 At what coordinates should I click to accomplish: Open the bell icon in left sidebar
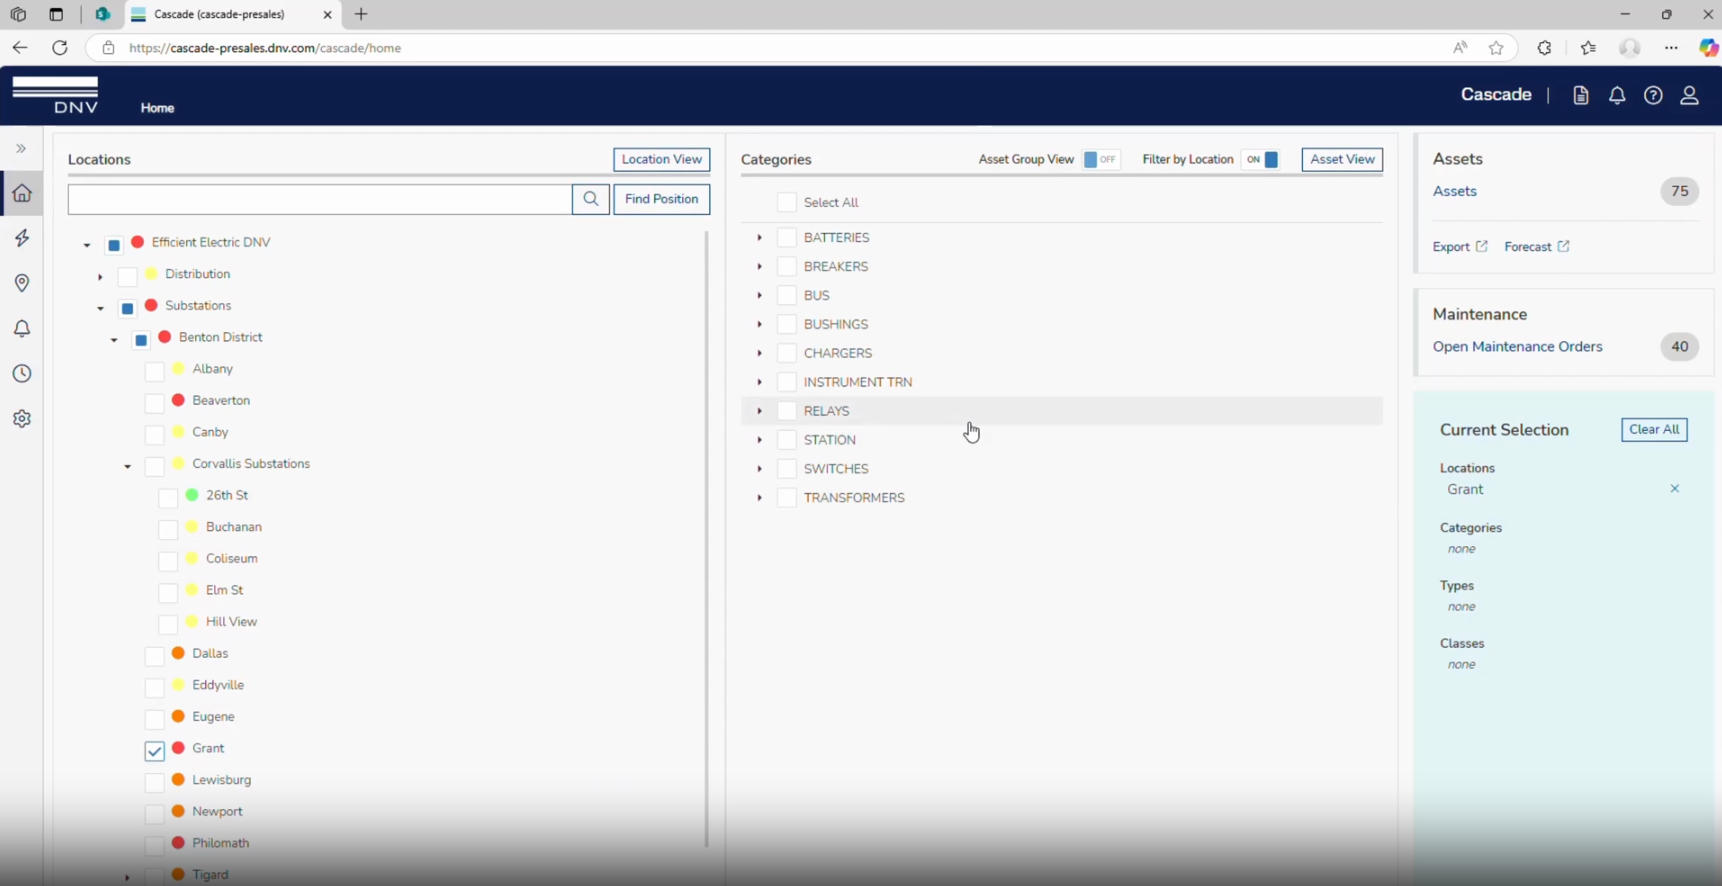pos(22,328)
